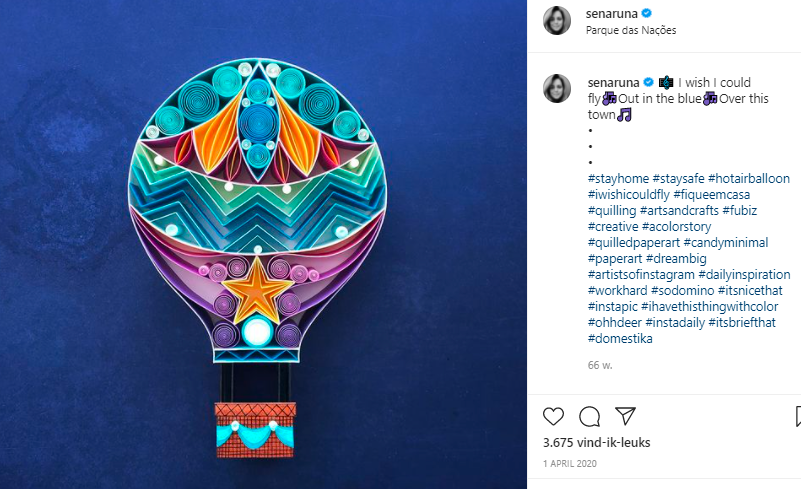Open the header profile picture avatar

point(557,20)
